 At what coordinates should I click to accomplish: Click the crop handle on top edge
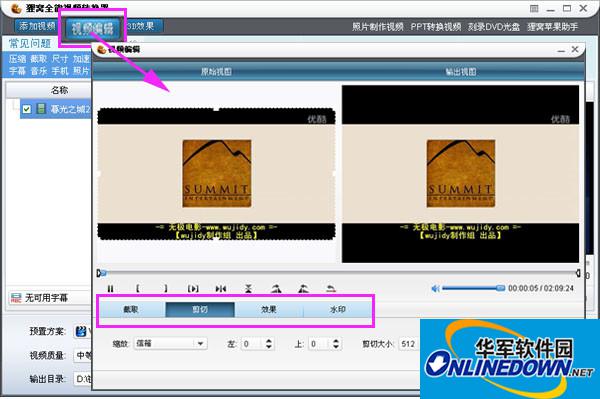pos(216,109)
